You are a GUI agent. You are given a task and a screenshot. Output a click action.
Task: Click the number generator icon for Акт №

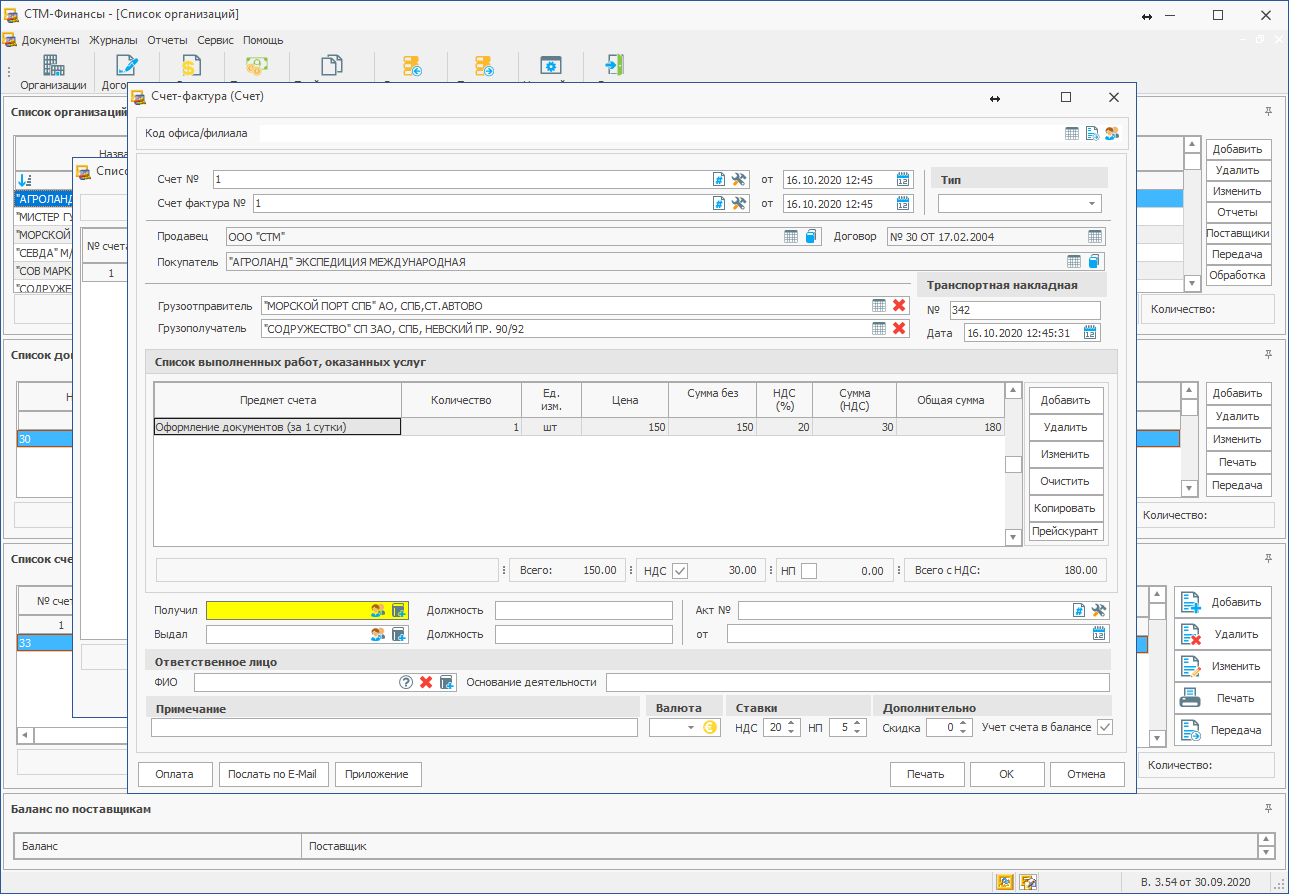pos(1079,610)
